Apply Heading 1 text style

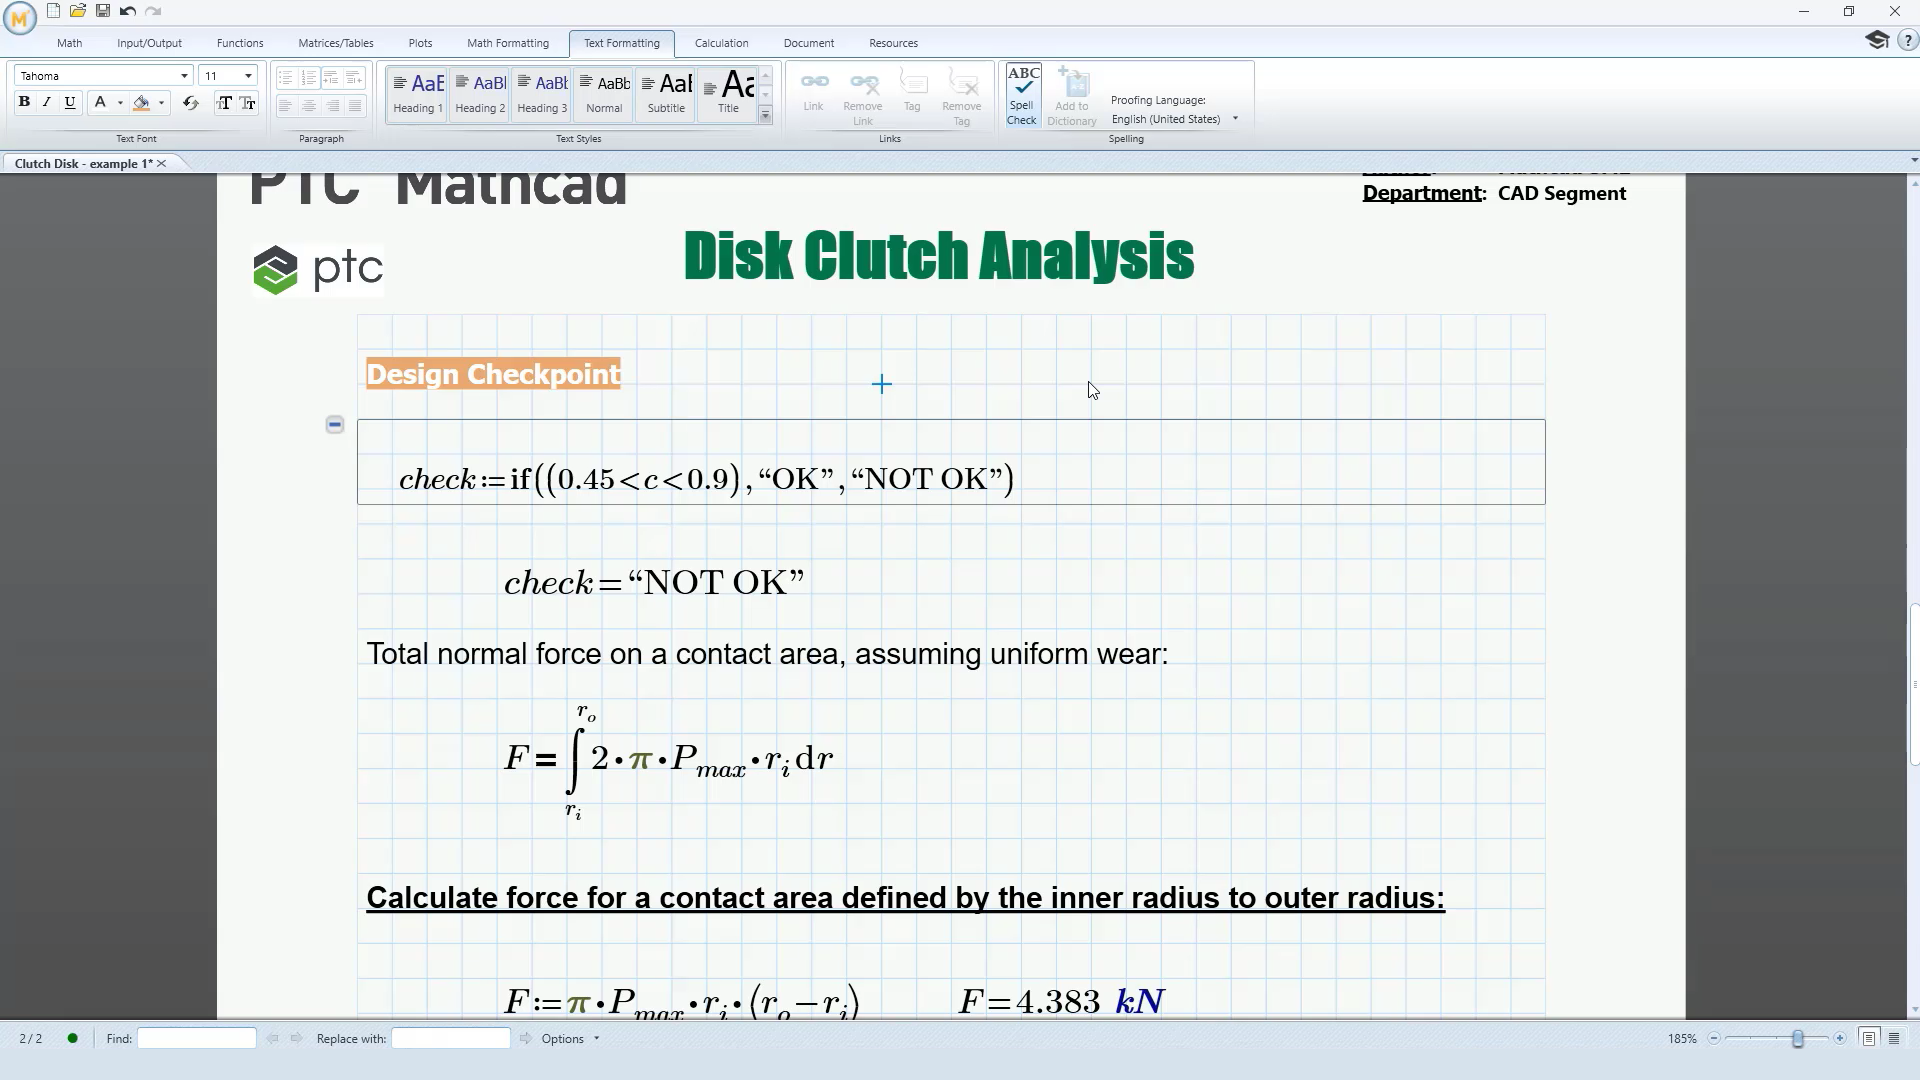coord(418,94)
